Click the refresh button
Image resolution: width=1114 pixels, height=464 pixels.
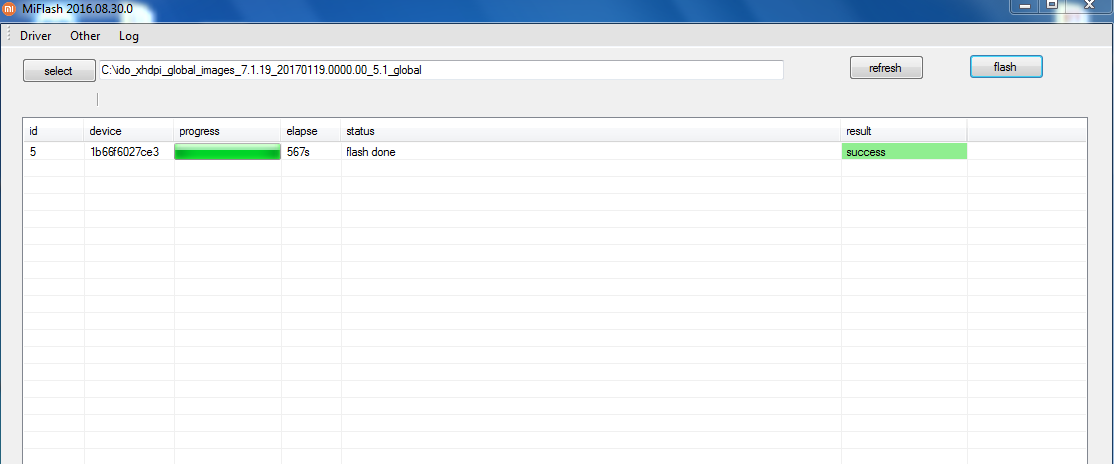tap(886, 68)
